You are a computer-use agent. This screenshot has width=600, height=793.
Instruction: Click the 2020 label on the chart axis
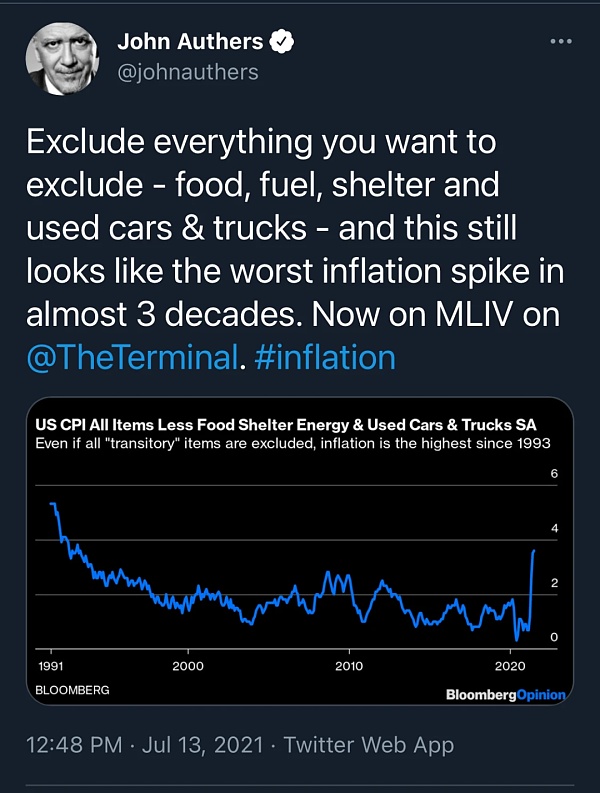tap(510, 665)
